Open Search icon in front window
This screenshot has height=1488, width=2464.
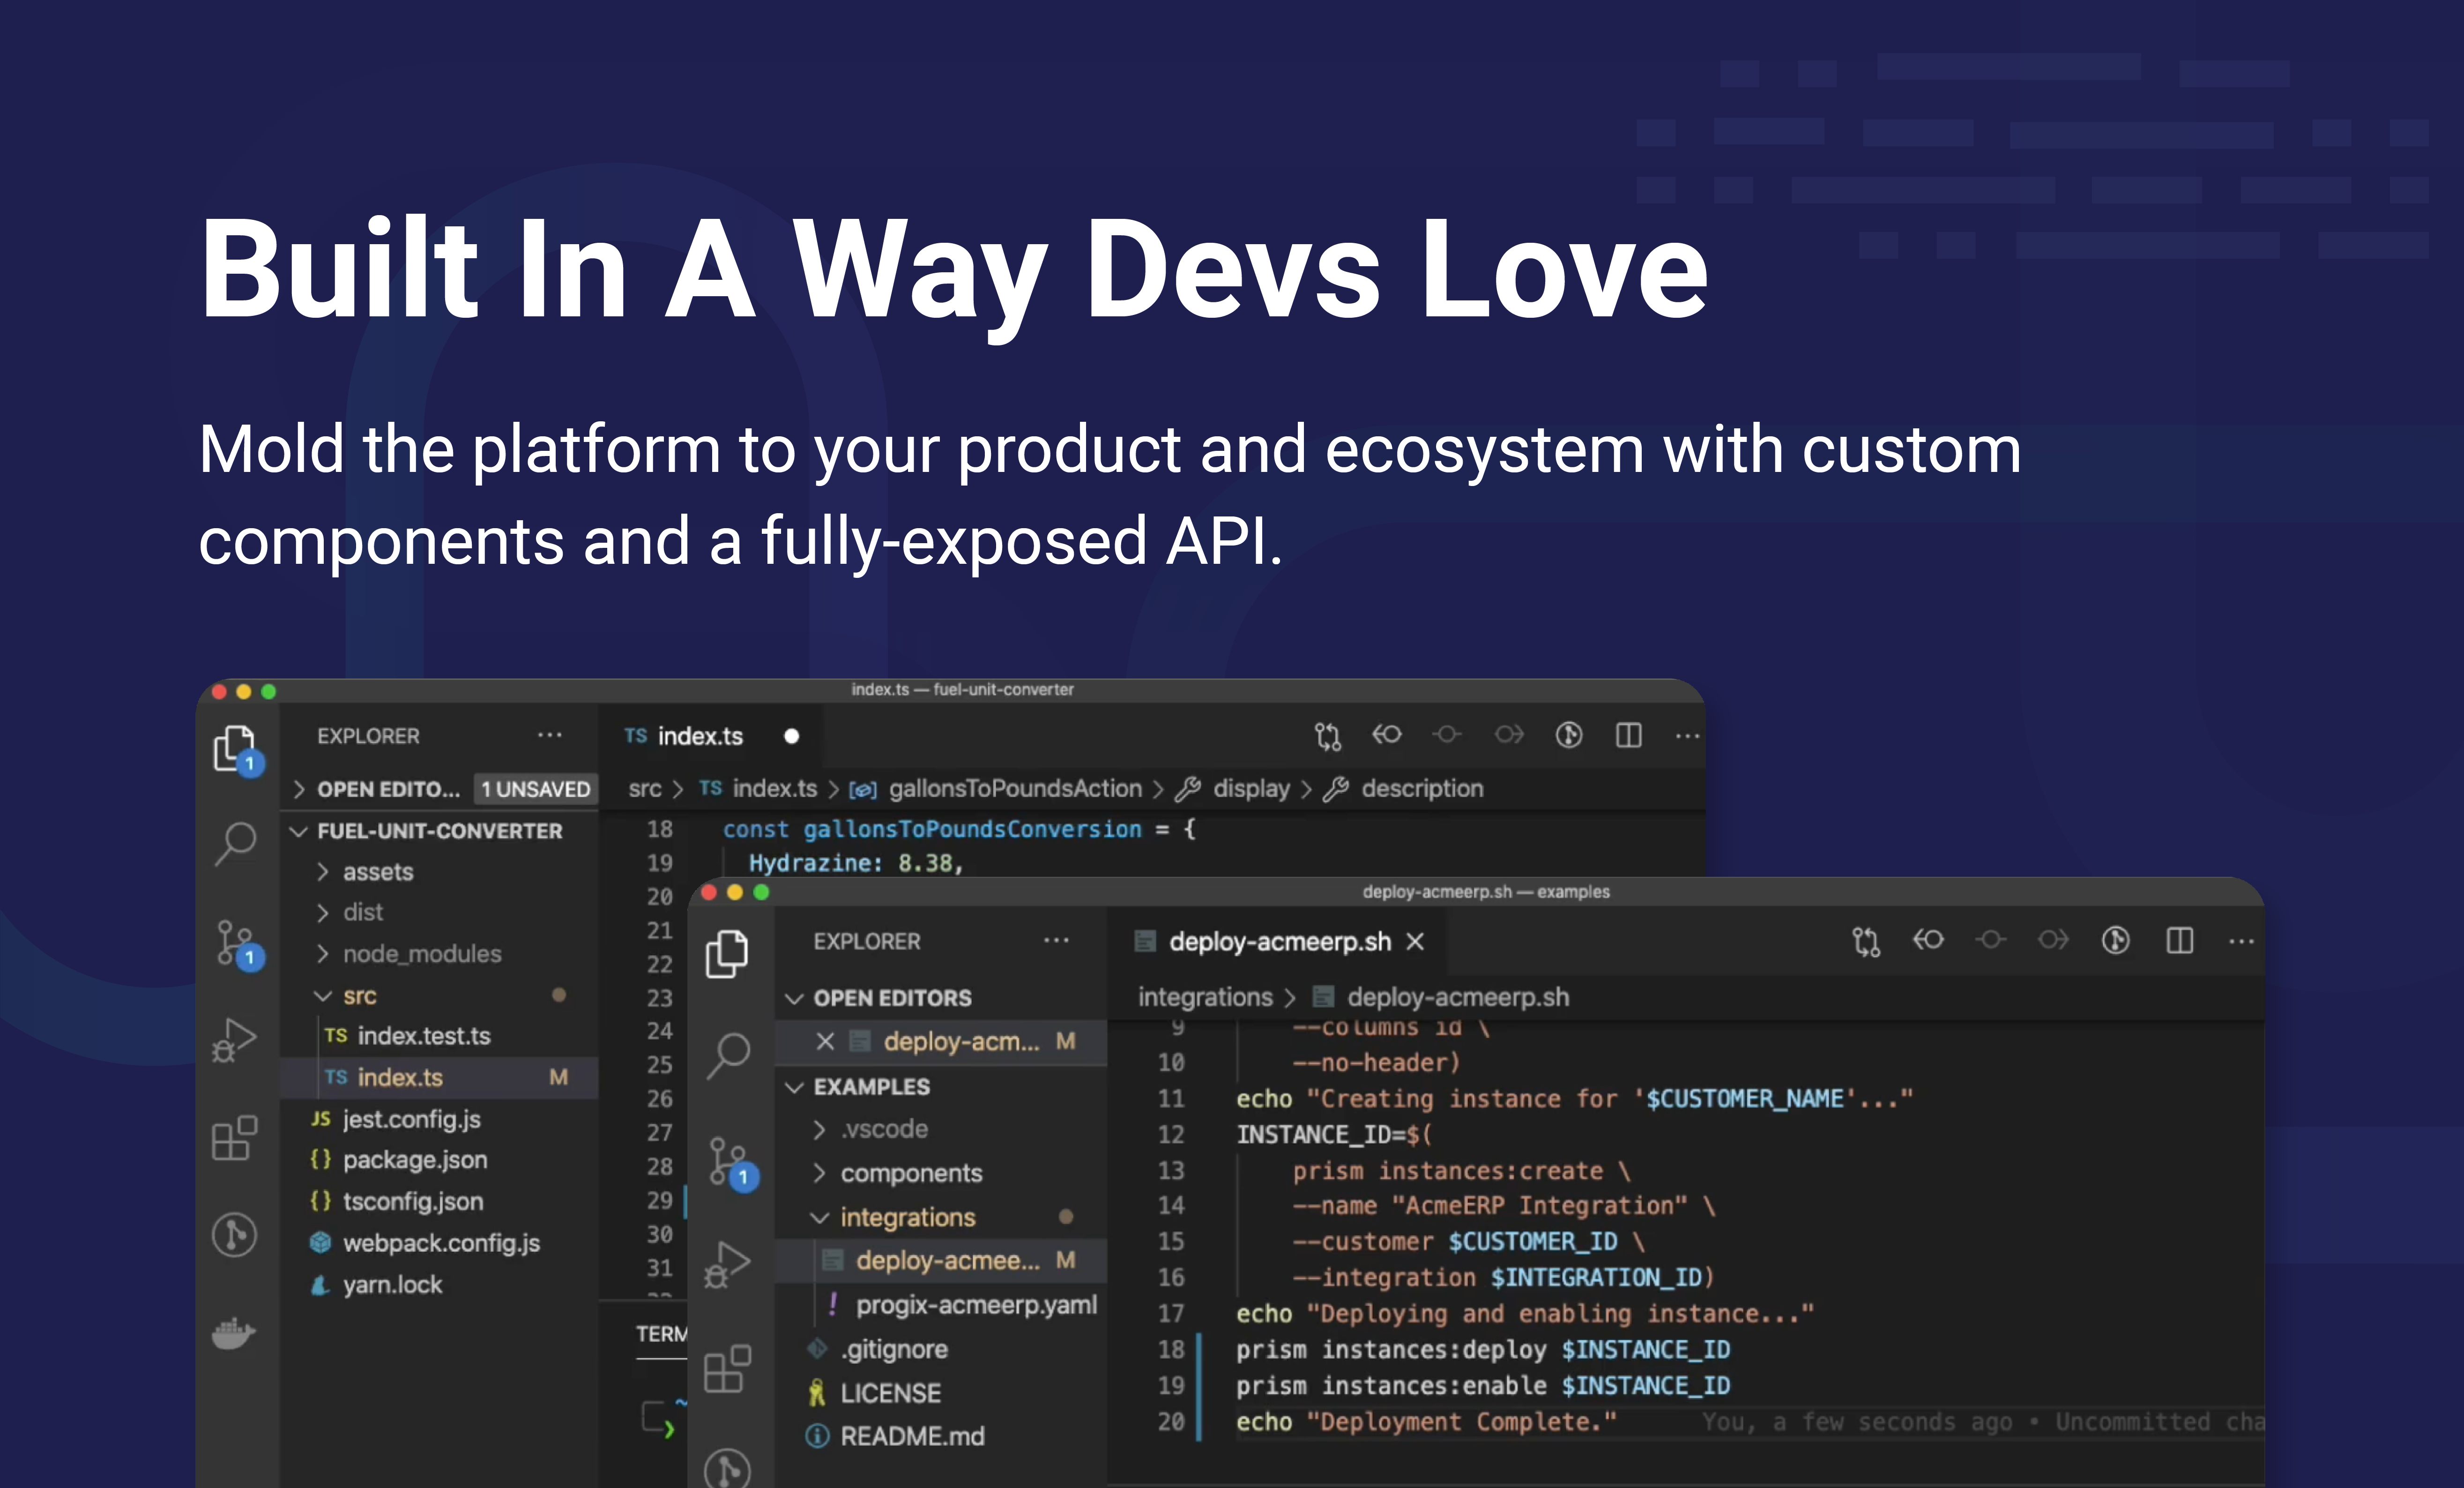pyautogui.click(x=729, y=1054)
